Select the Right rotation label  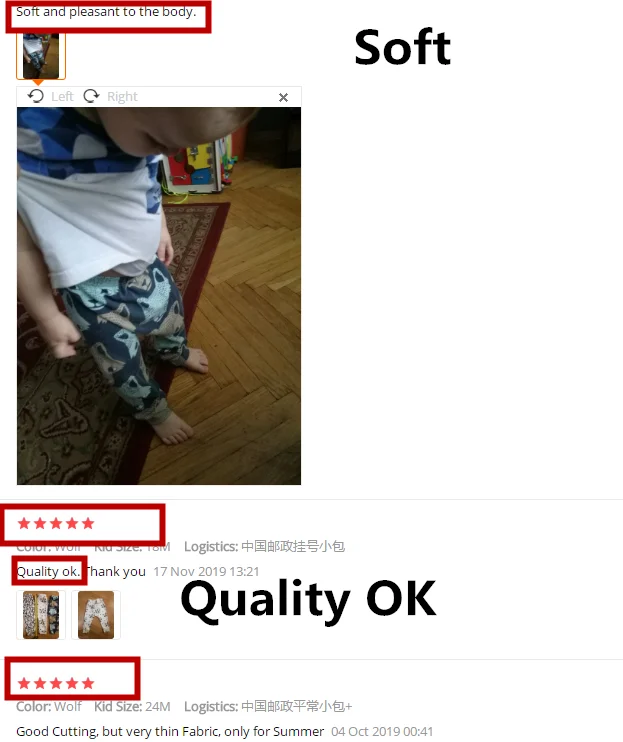click(122, 97)
